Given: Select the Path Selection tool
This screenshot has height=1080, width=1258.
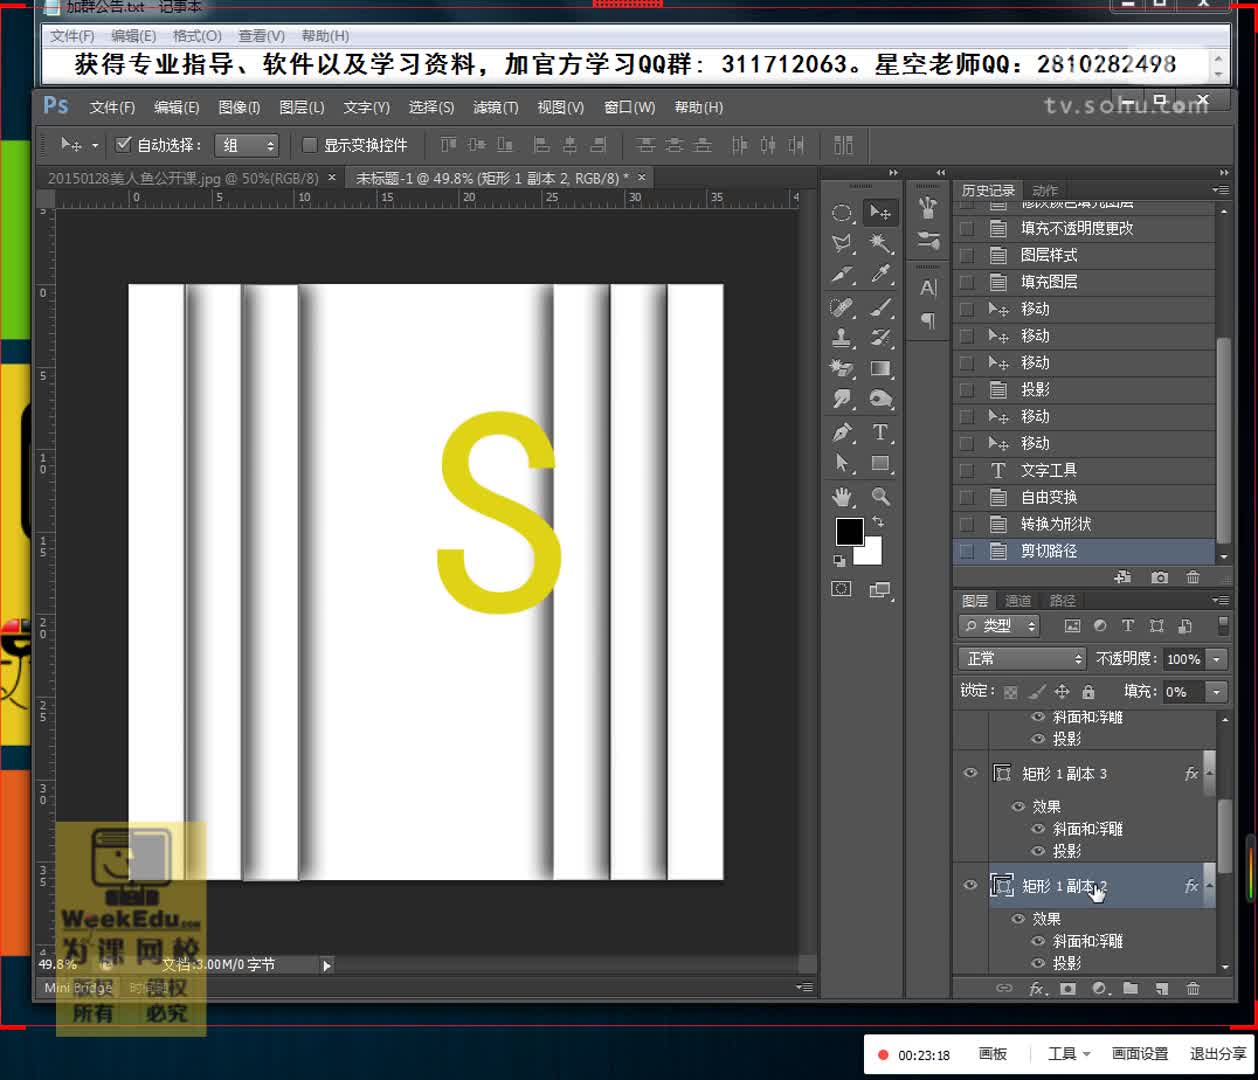Looking at the screenshot, I should [x=842, y=463].
